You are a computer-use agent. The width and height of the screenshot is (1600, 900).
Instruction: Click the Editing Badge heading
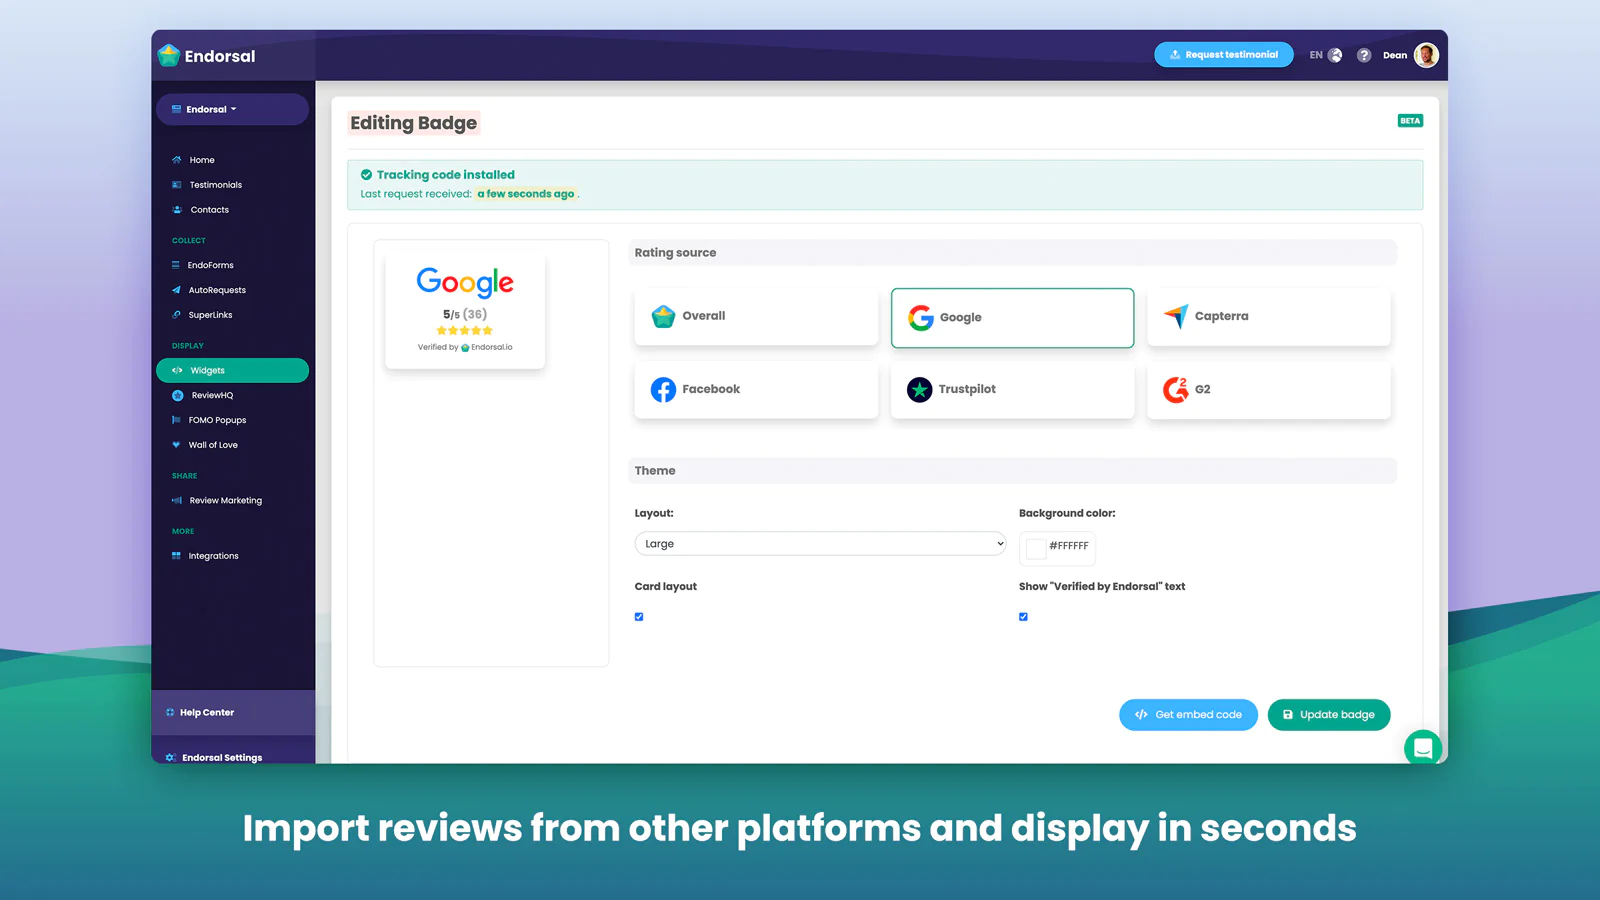(x=413, y=123)
